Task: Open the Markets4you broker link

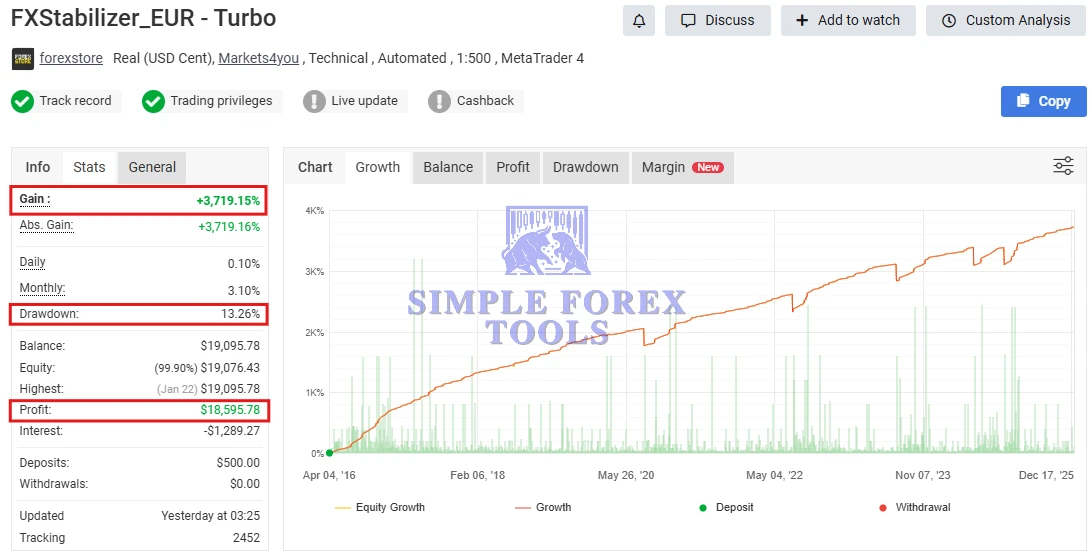Action: (259, 58)
